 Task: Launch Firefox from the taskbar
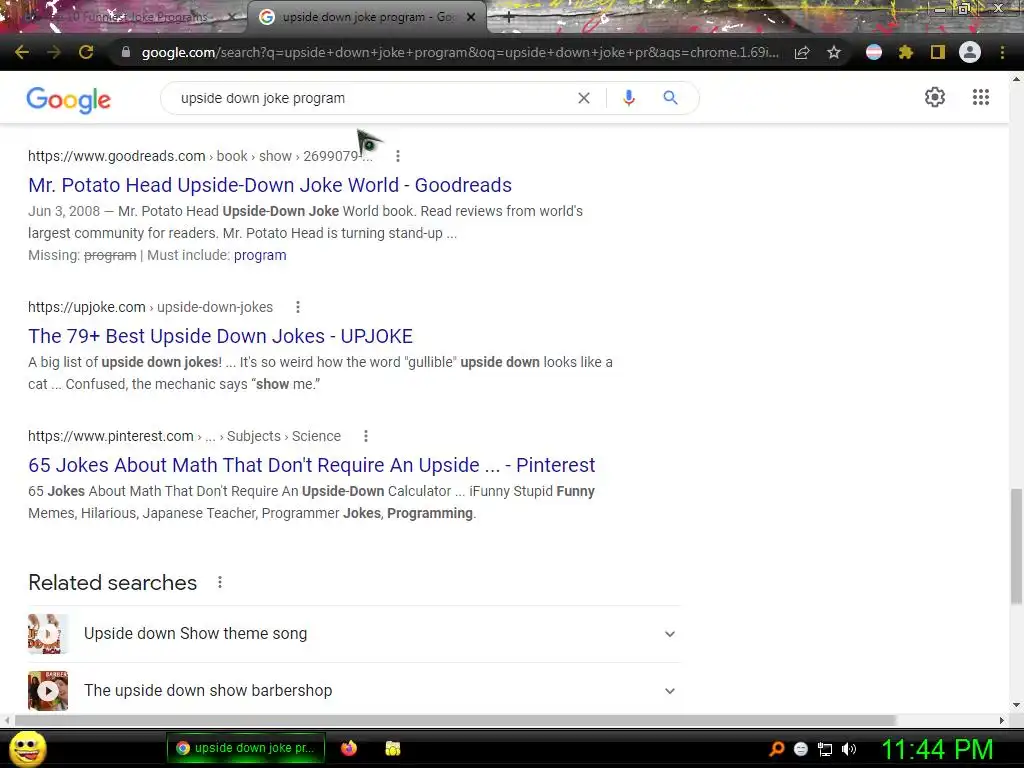(349, 748)
